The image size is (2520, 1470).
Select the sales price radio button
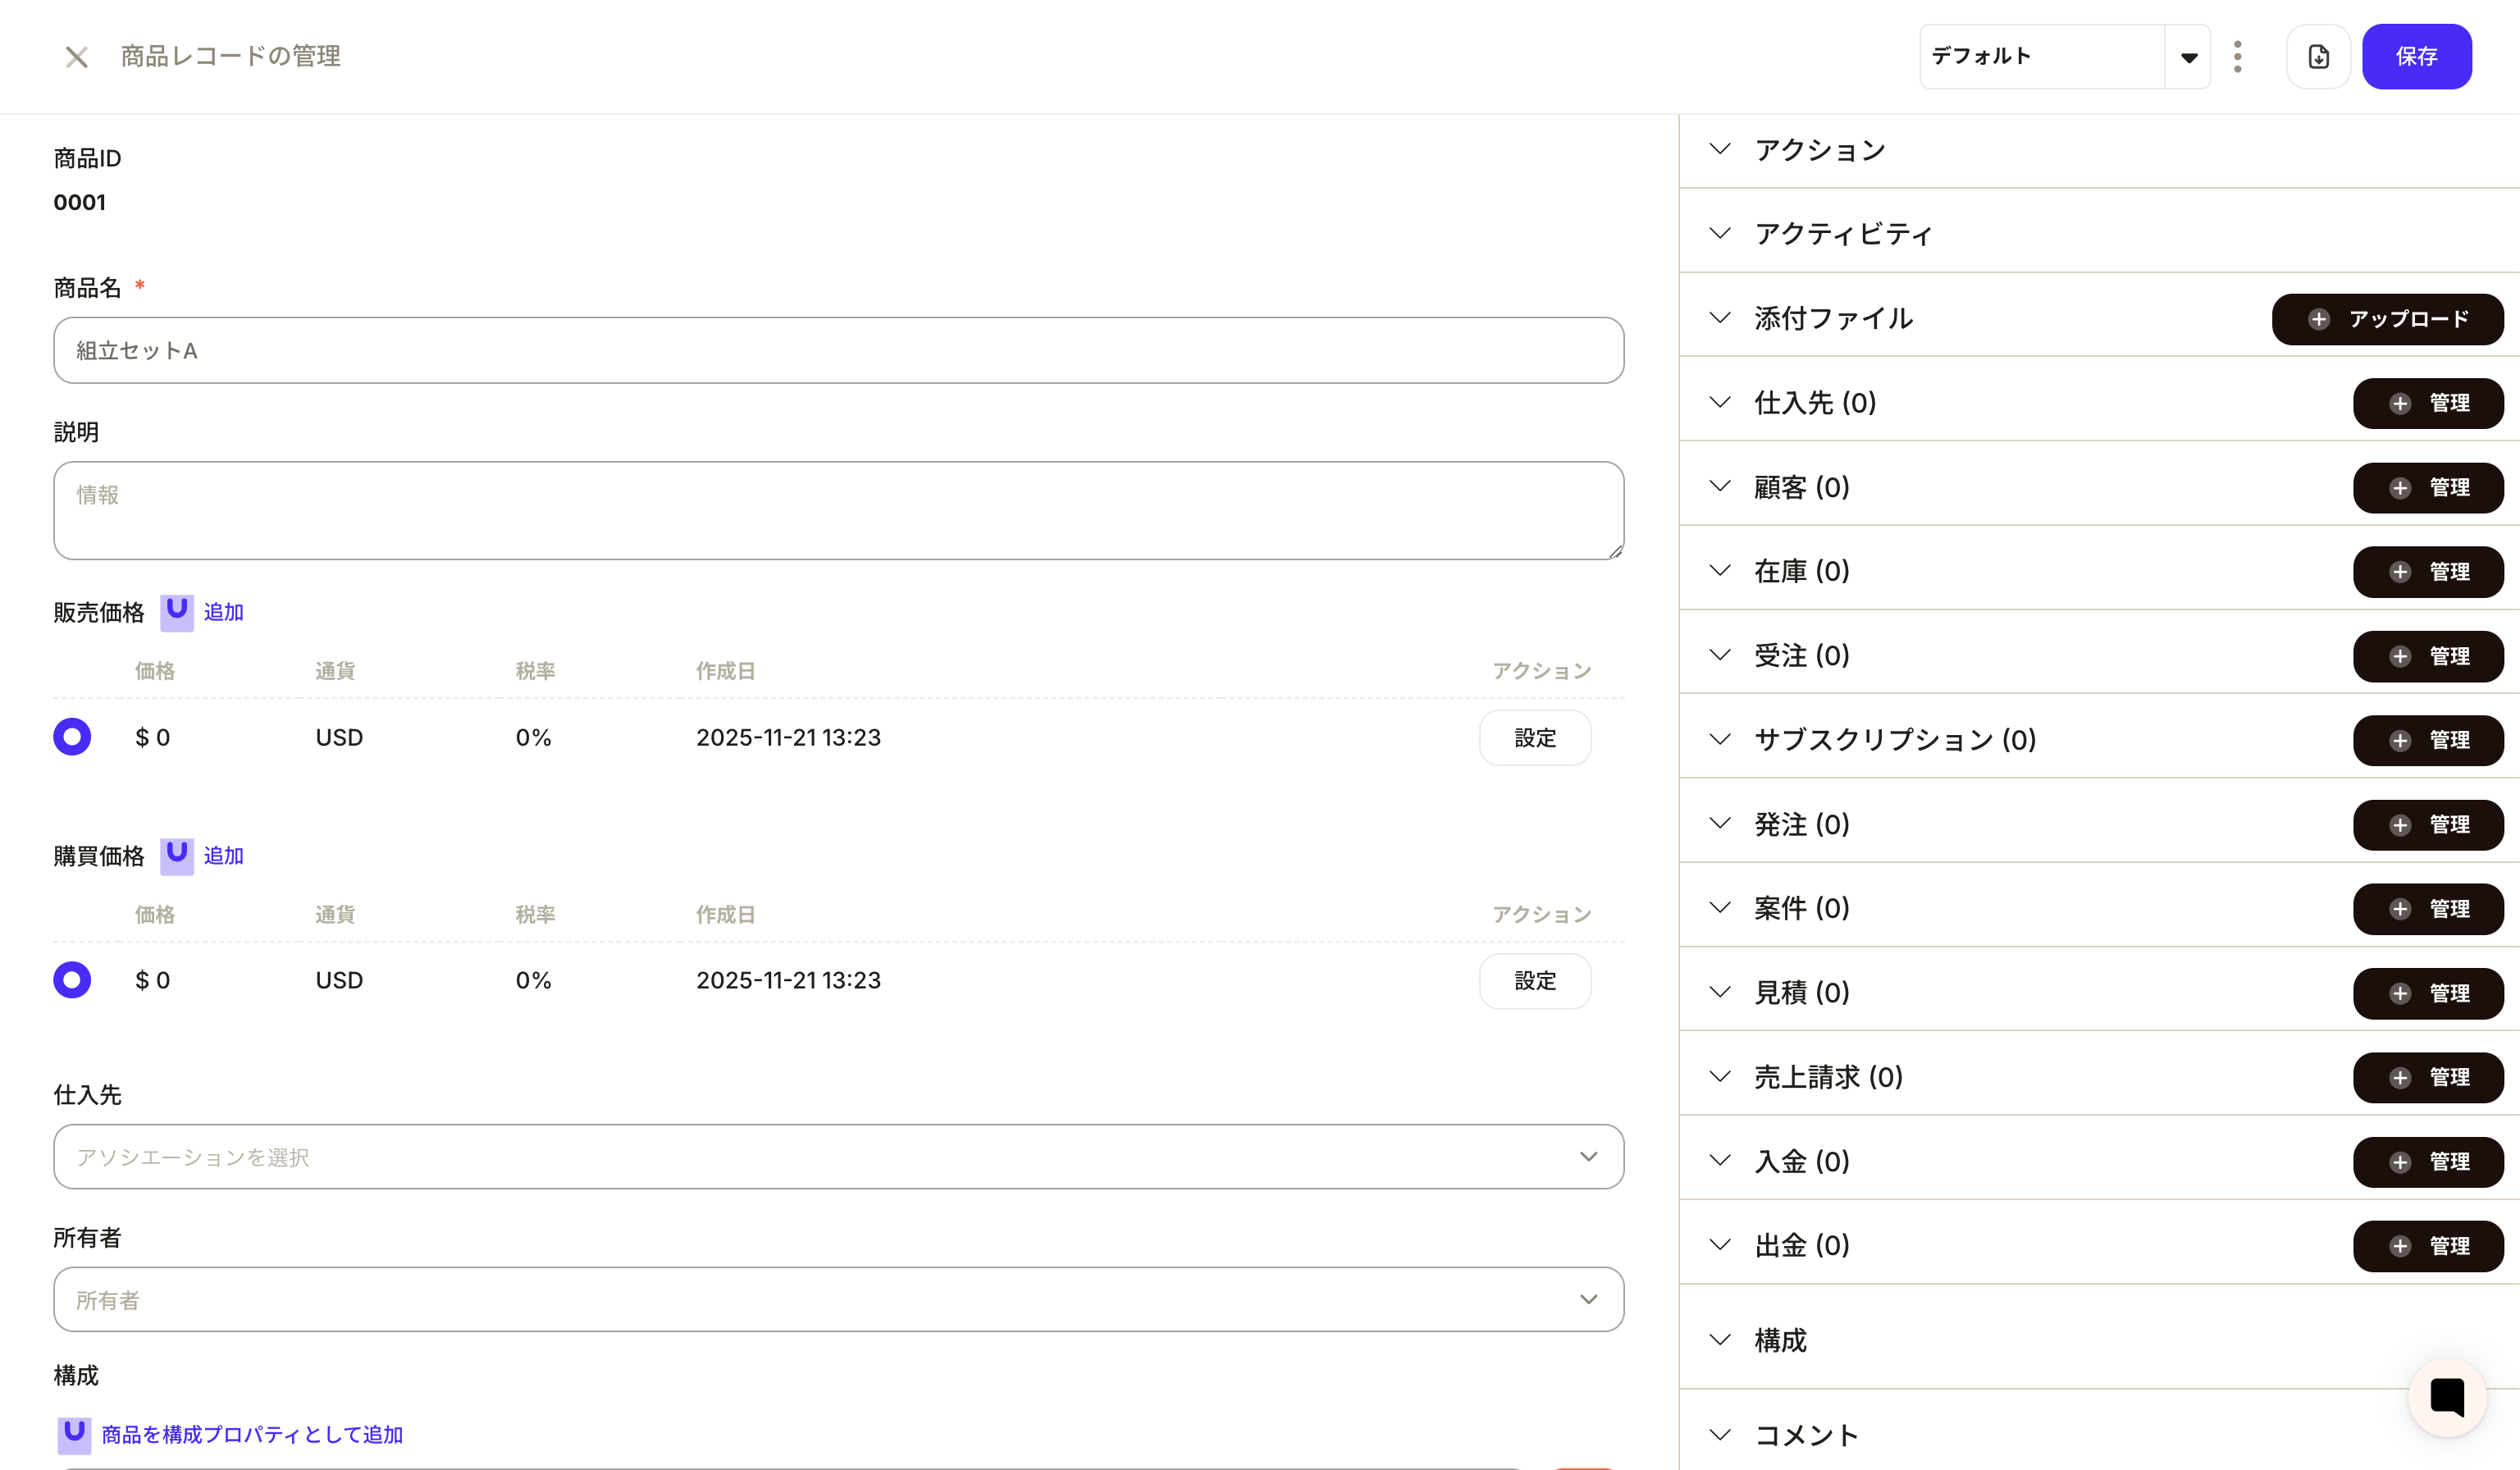(71, 736)
